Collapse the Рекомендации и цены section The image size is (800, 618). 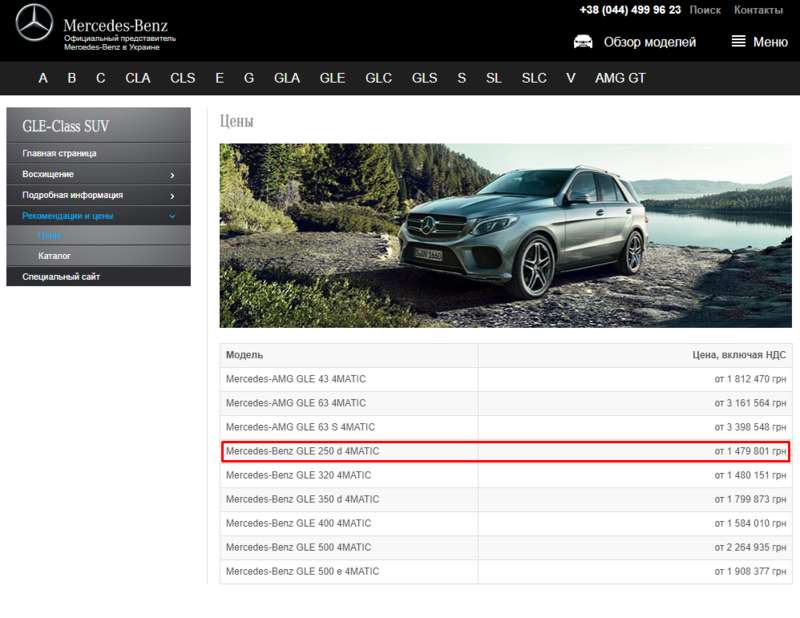click(172, 216)
